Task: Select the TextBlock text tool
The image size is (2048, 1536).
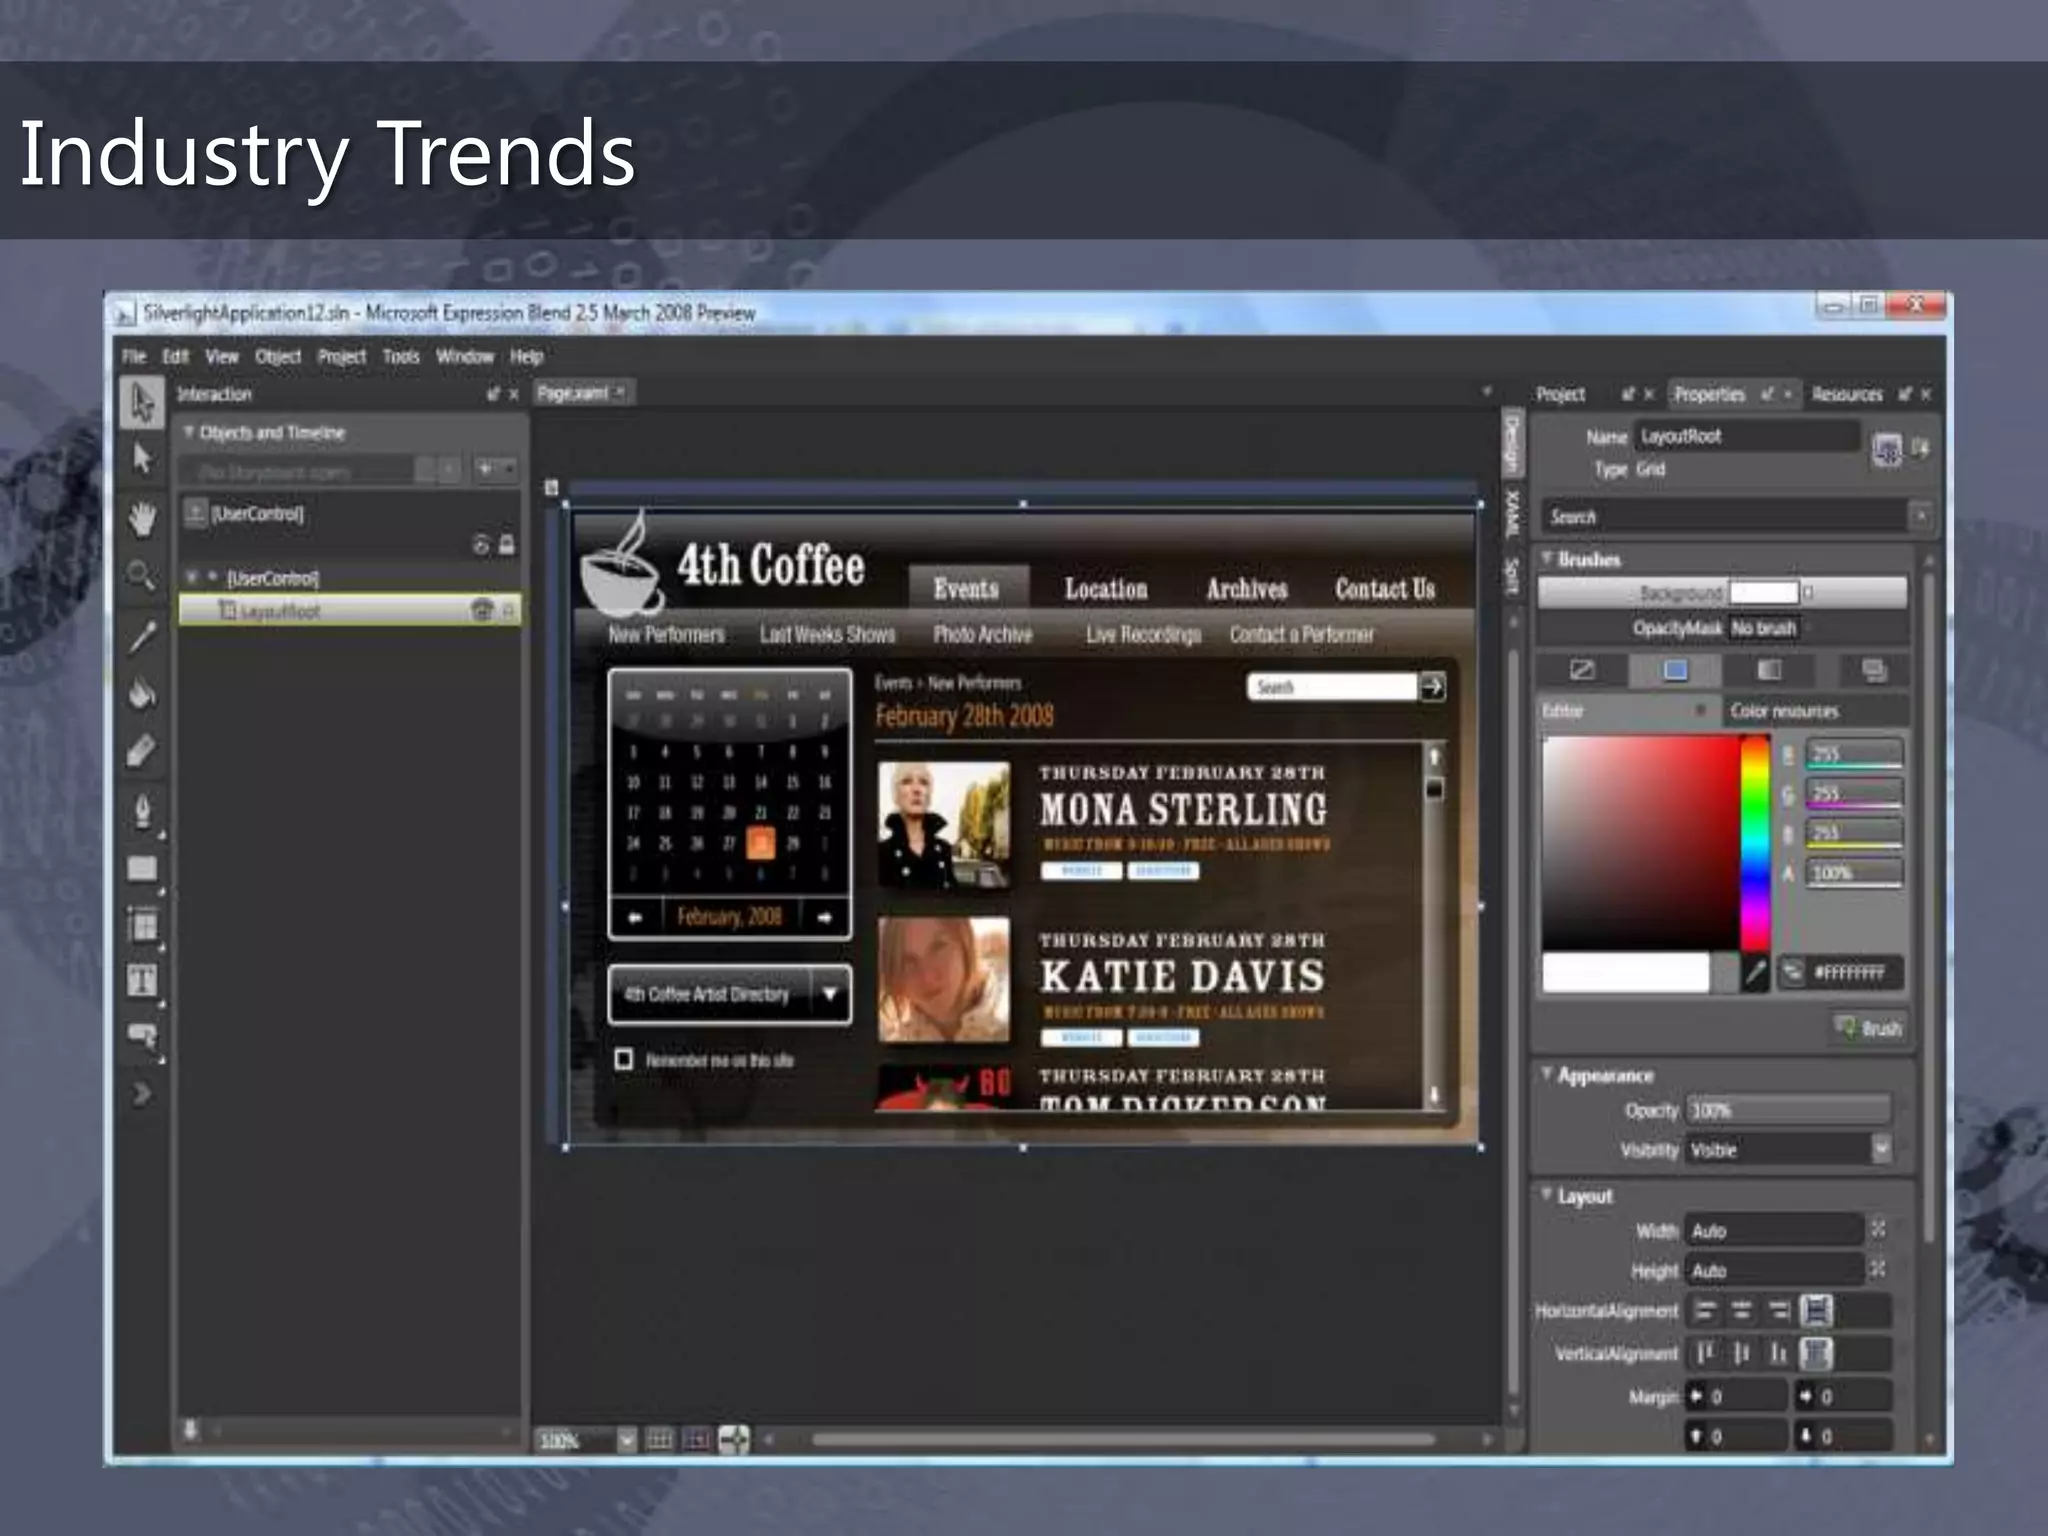Action: coord(142,981)
